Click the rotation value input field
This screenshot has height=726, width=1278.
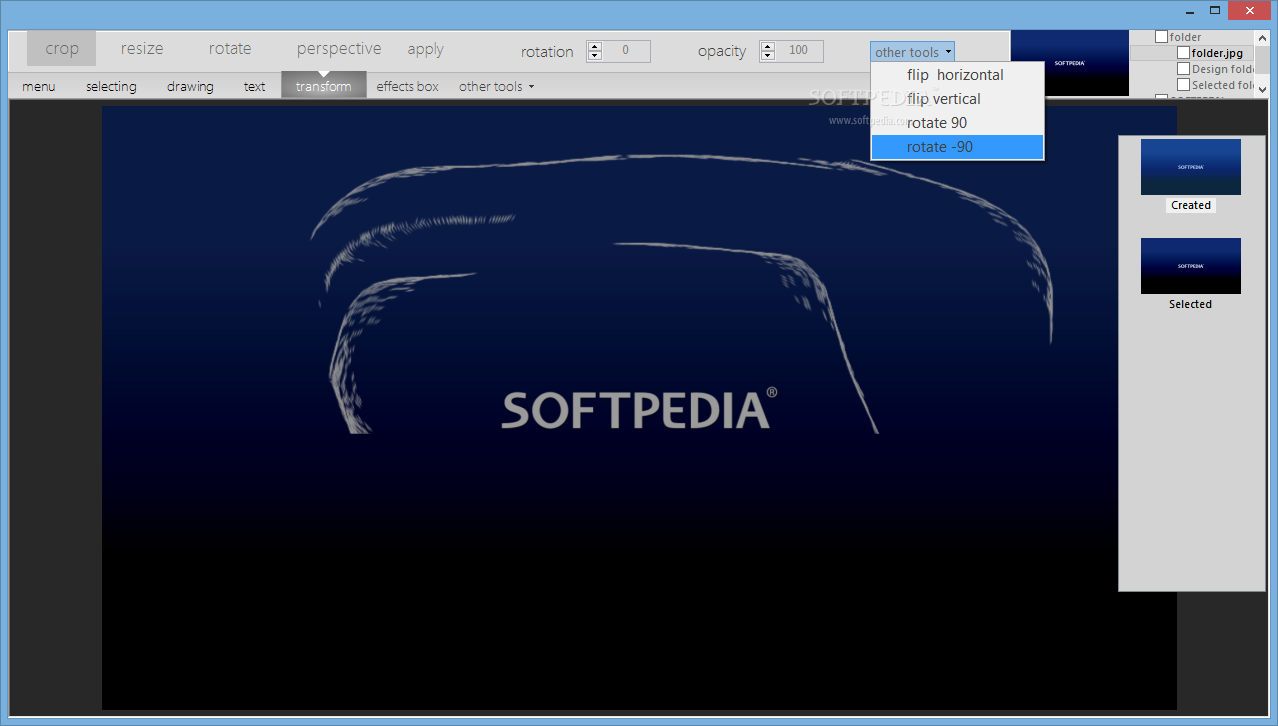[626, 51]
